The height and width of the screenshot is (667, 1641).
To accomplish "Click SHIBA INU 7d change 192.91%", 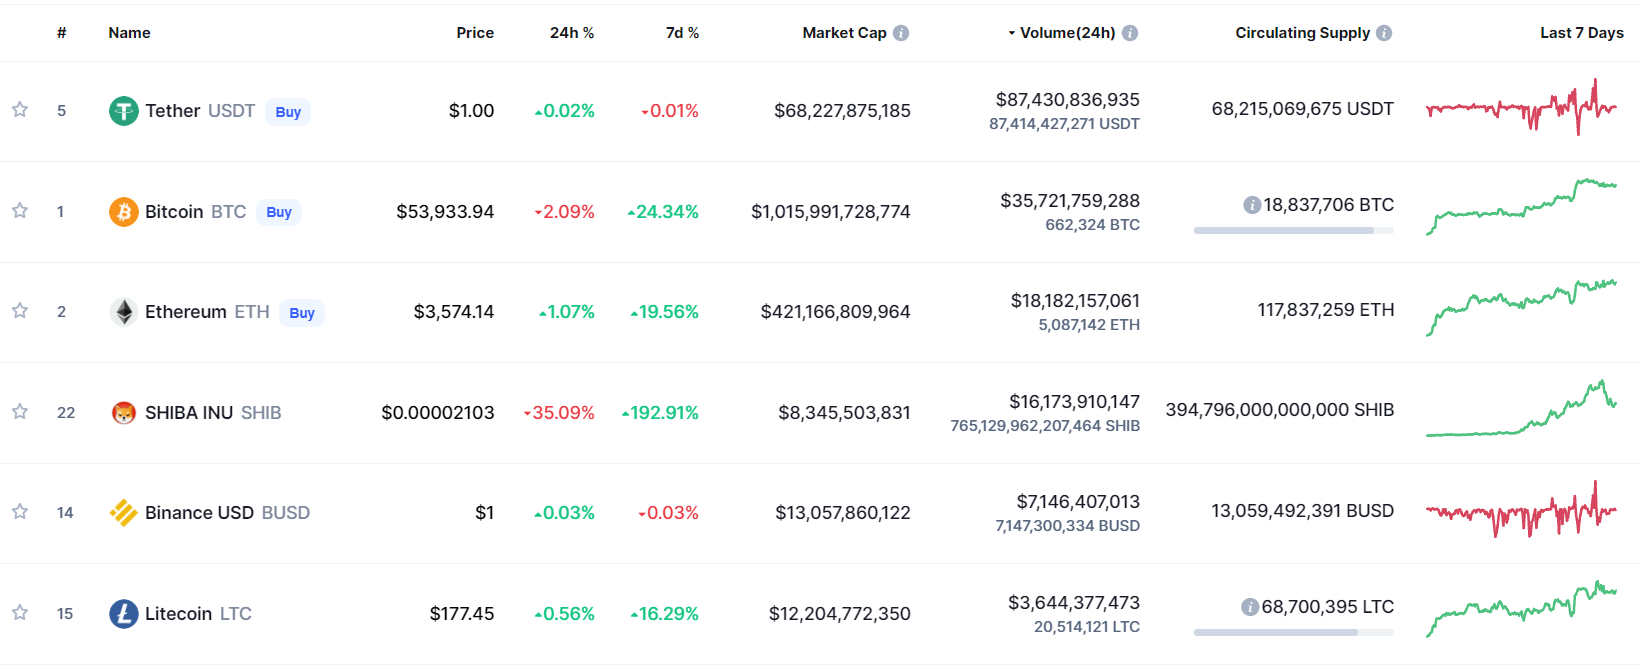I will pyautogui.click(x=660, y=413).
